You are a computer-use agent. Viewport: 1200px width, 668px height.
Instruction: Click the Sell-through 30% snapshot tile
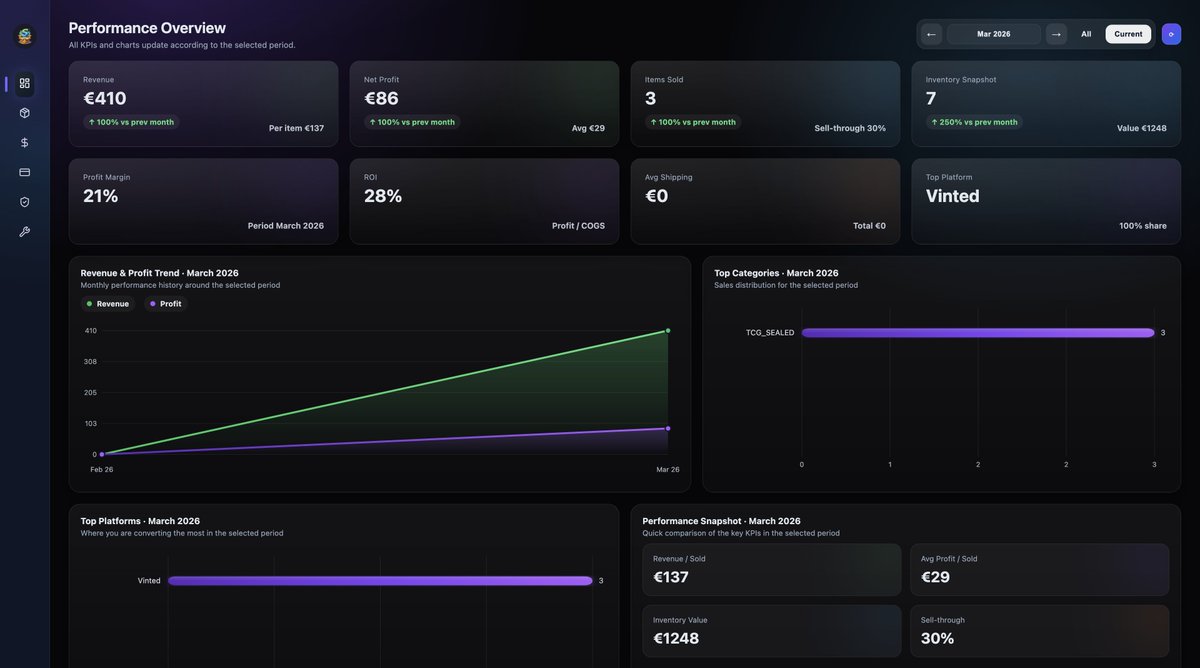point(1039,631)
